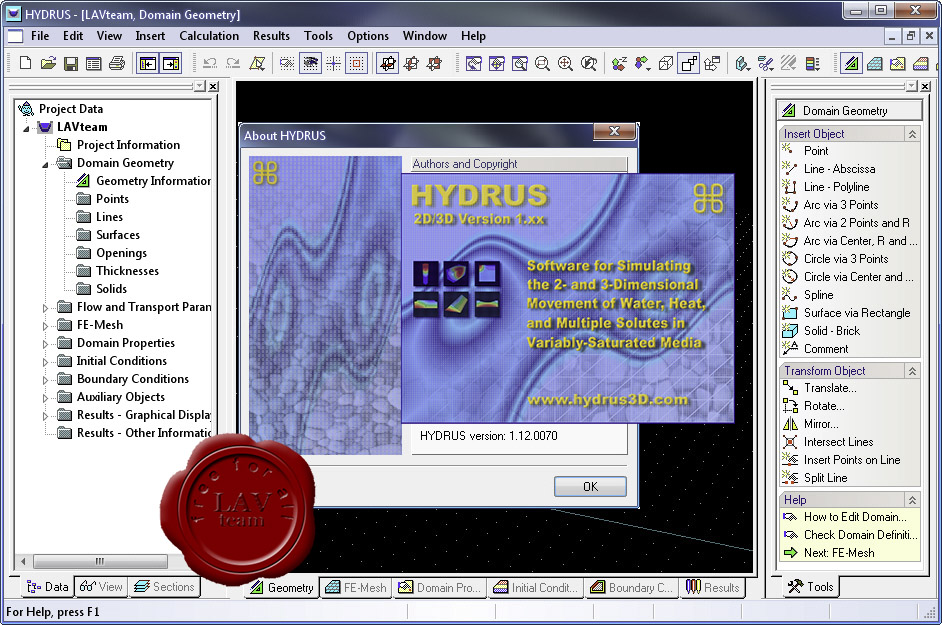Click the Undo toolbar arrow

(x=210, y=63)
